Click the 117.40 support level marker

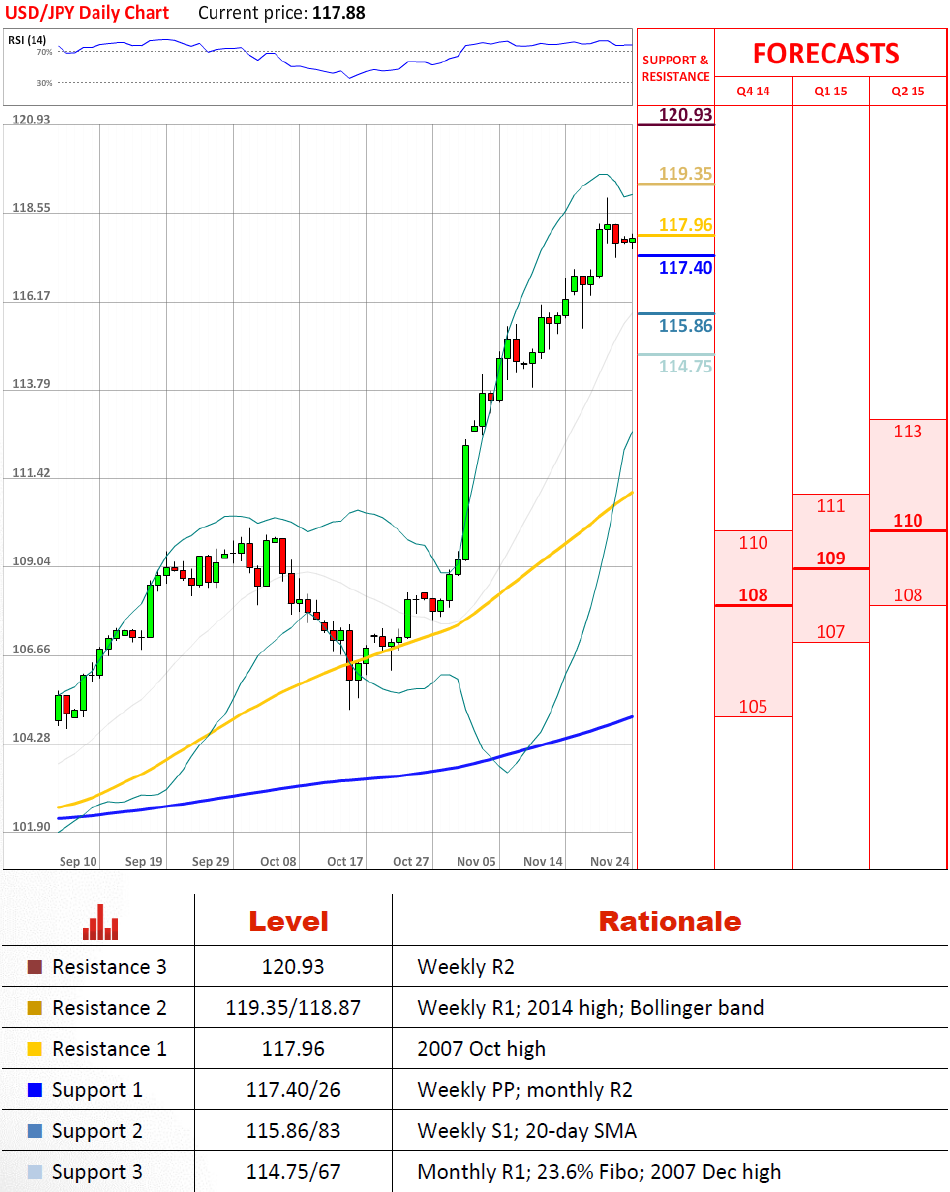[686, 268]
